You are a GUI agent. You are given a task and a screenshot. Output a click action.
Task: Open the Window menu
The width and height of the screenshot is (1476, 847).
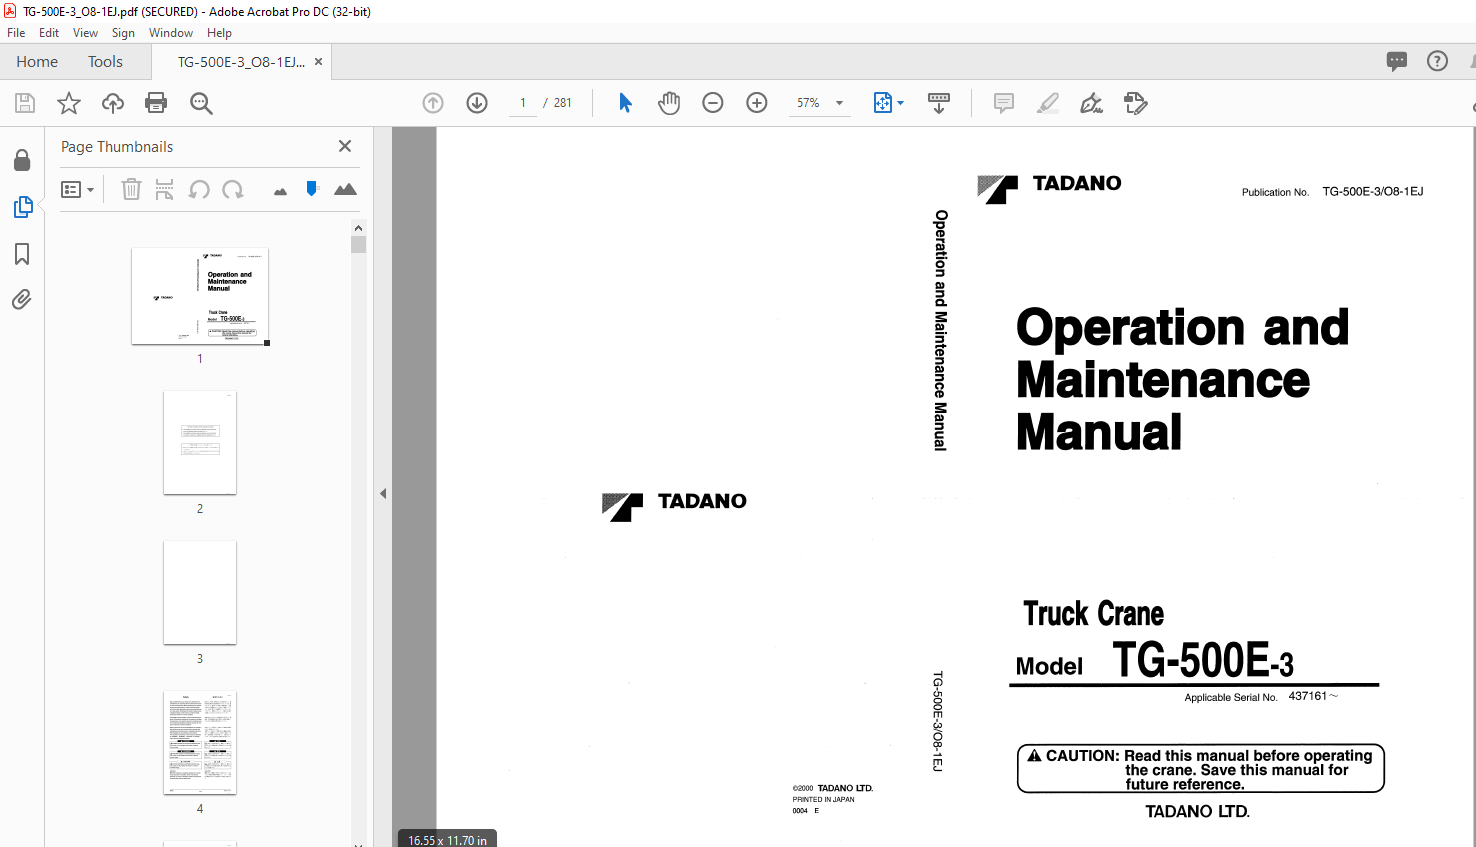click(x=171, y=33)
